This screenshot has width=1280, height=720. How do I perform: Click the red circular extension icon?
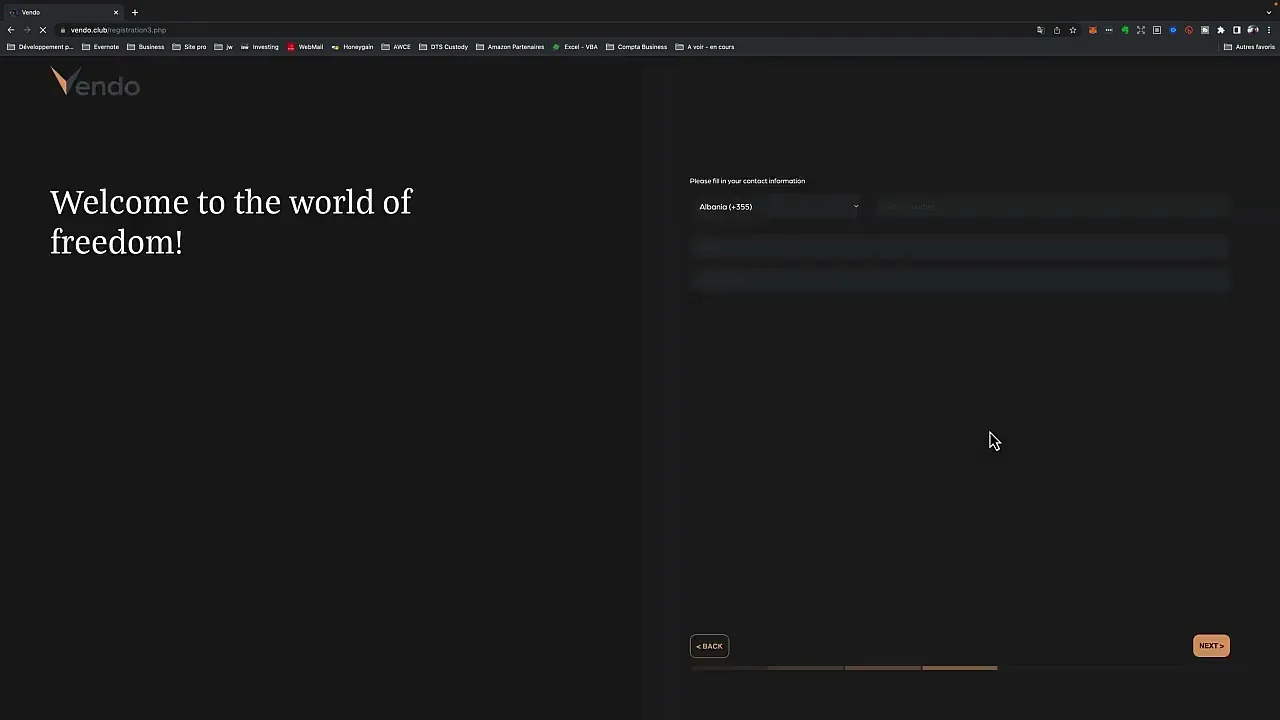[x=1189, y=30]
